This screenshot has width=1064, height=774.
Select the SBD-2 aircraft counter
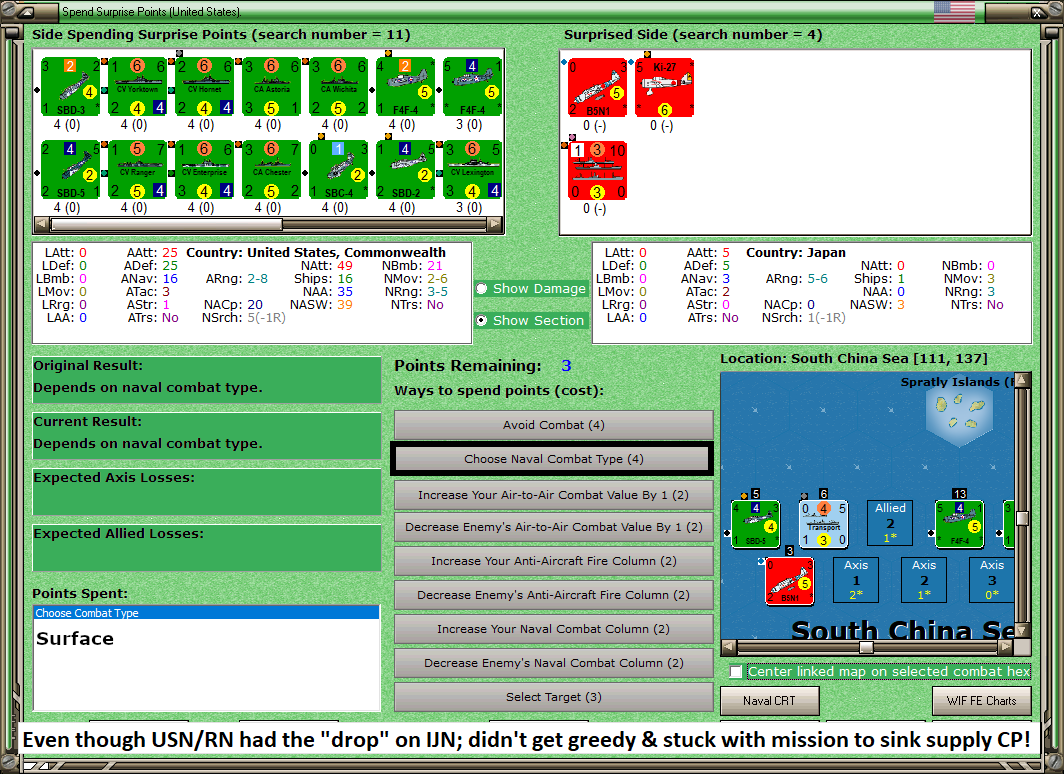pyautogui.click(x=405, y=170)
